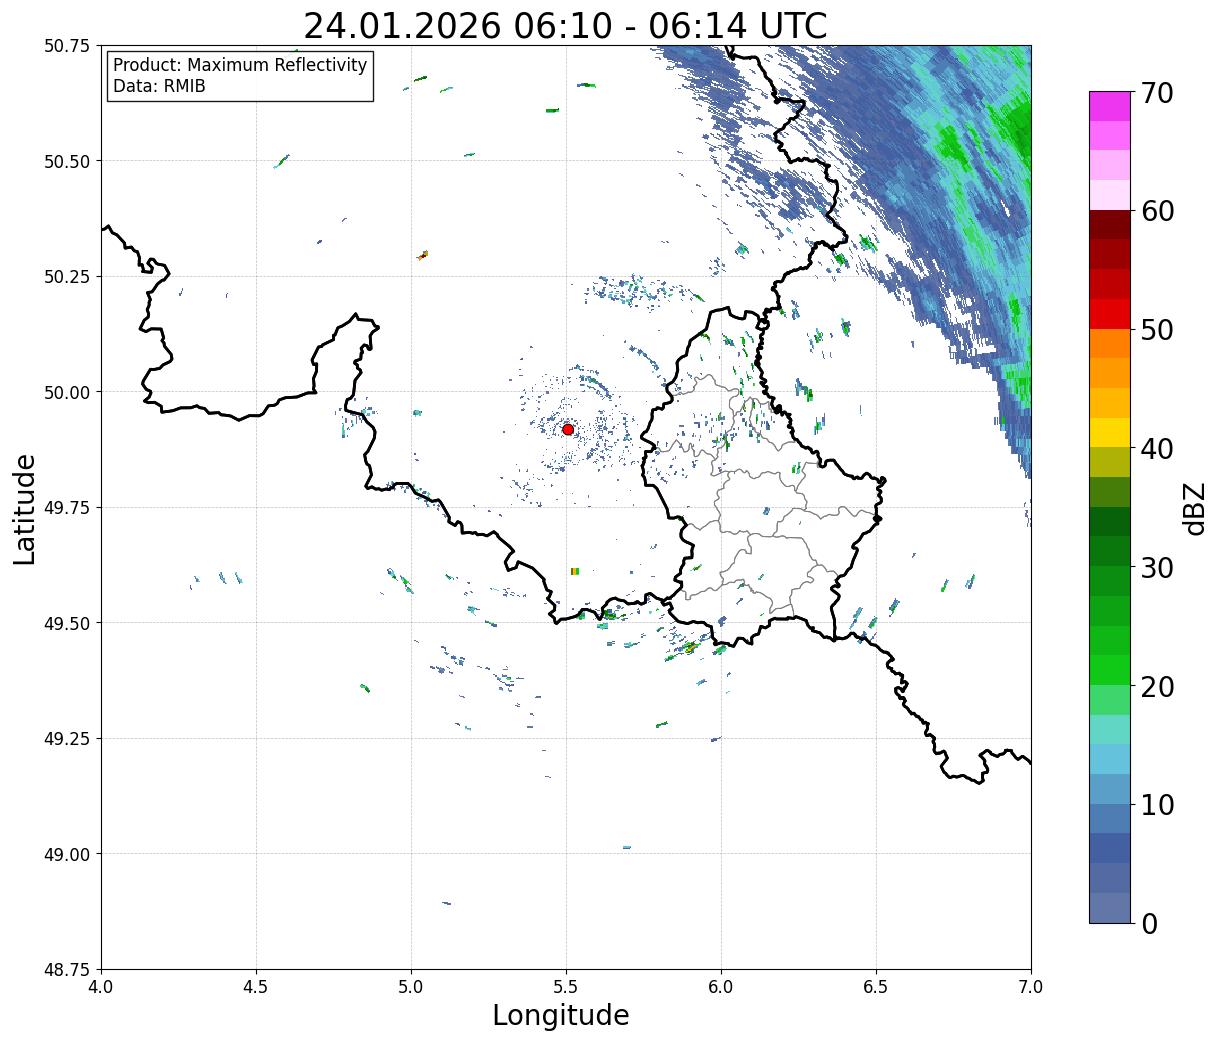
Task: Click the 'Product: Maximum Reflectivity' legend line
Action: [x=240, y=65]
